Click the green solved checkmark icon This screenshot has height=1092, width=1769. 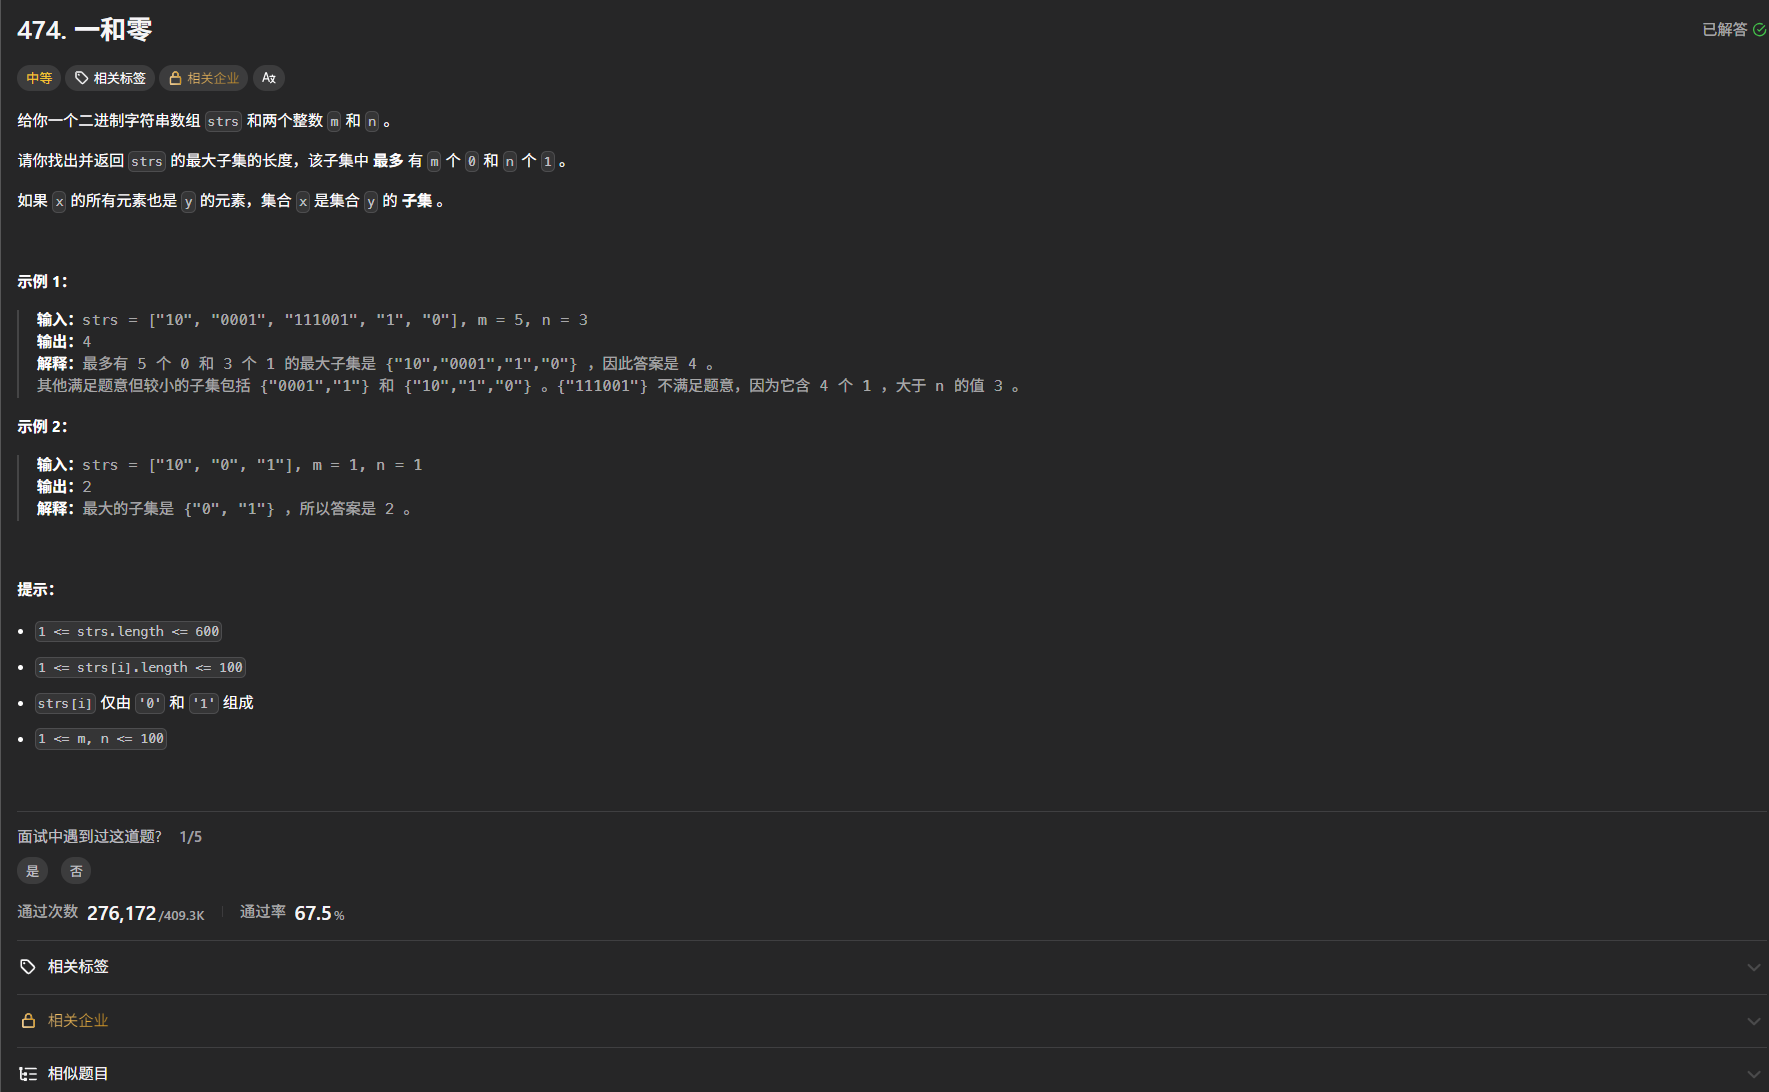tap(1759, 30)
